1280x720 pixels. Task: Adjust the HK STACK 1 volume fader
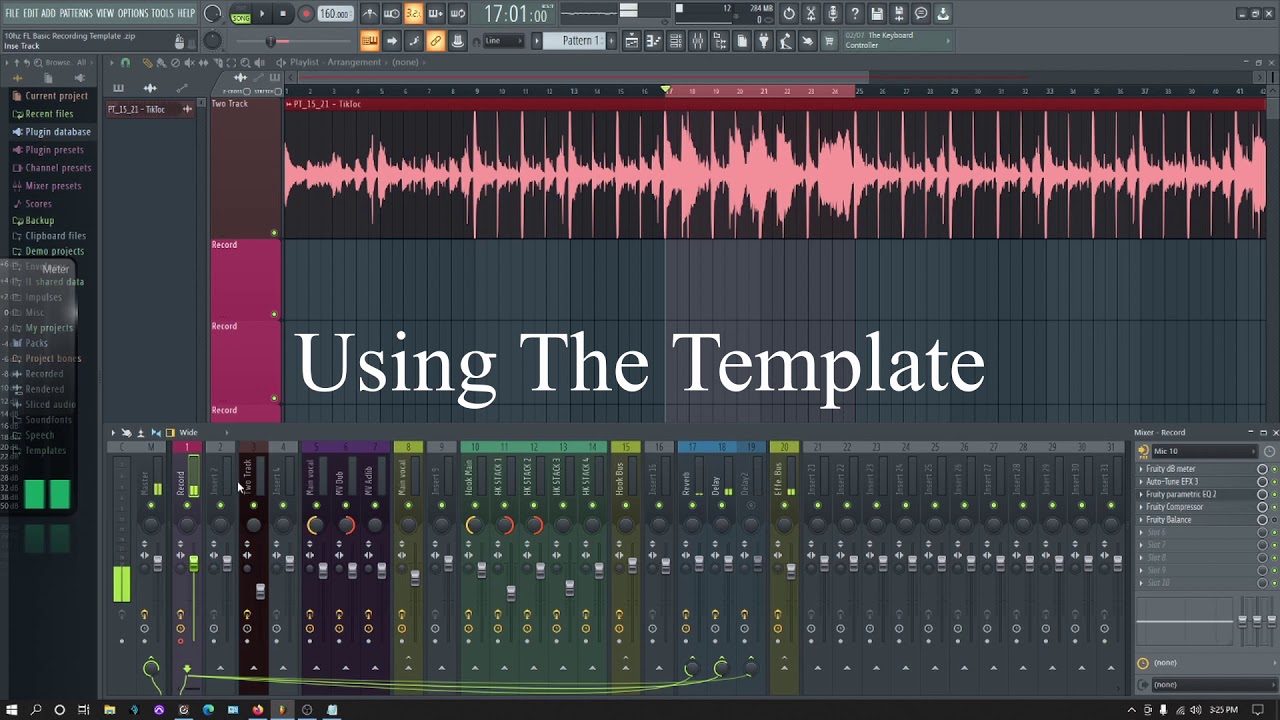pyautogui.click(x=511, y=592)
